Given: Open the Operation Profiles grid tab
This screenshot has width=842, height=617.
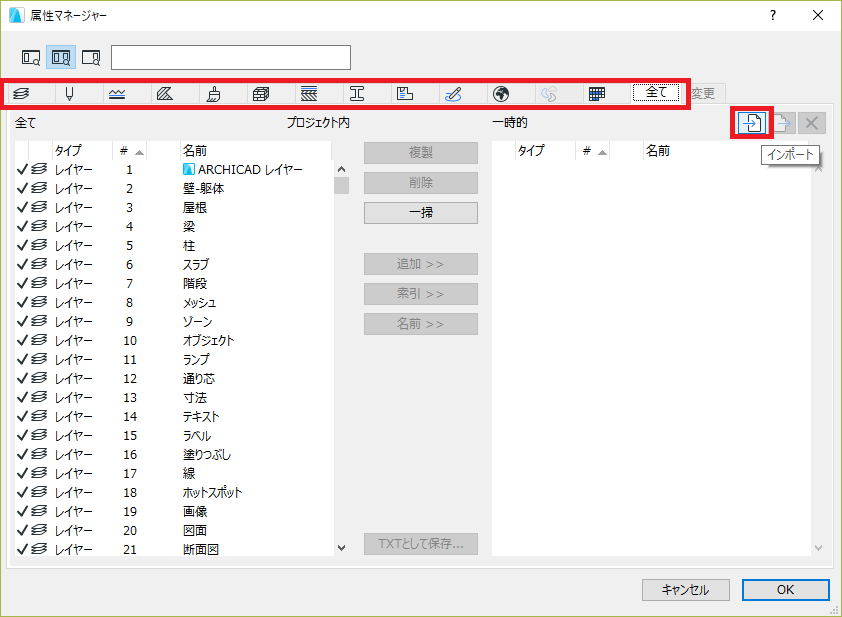Looking at the screenshot, I should (x=597, y=94).
